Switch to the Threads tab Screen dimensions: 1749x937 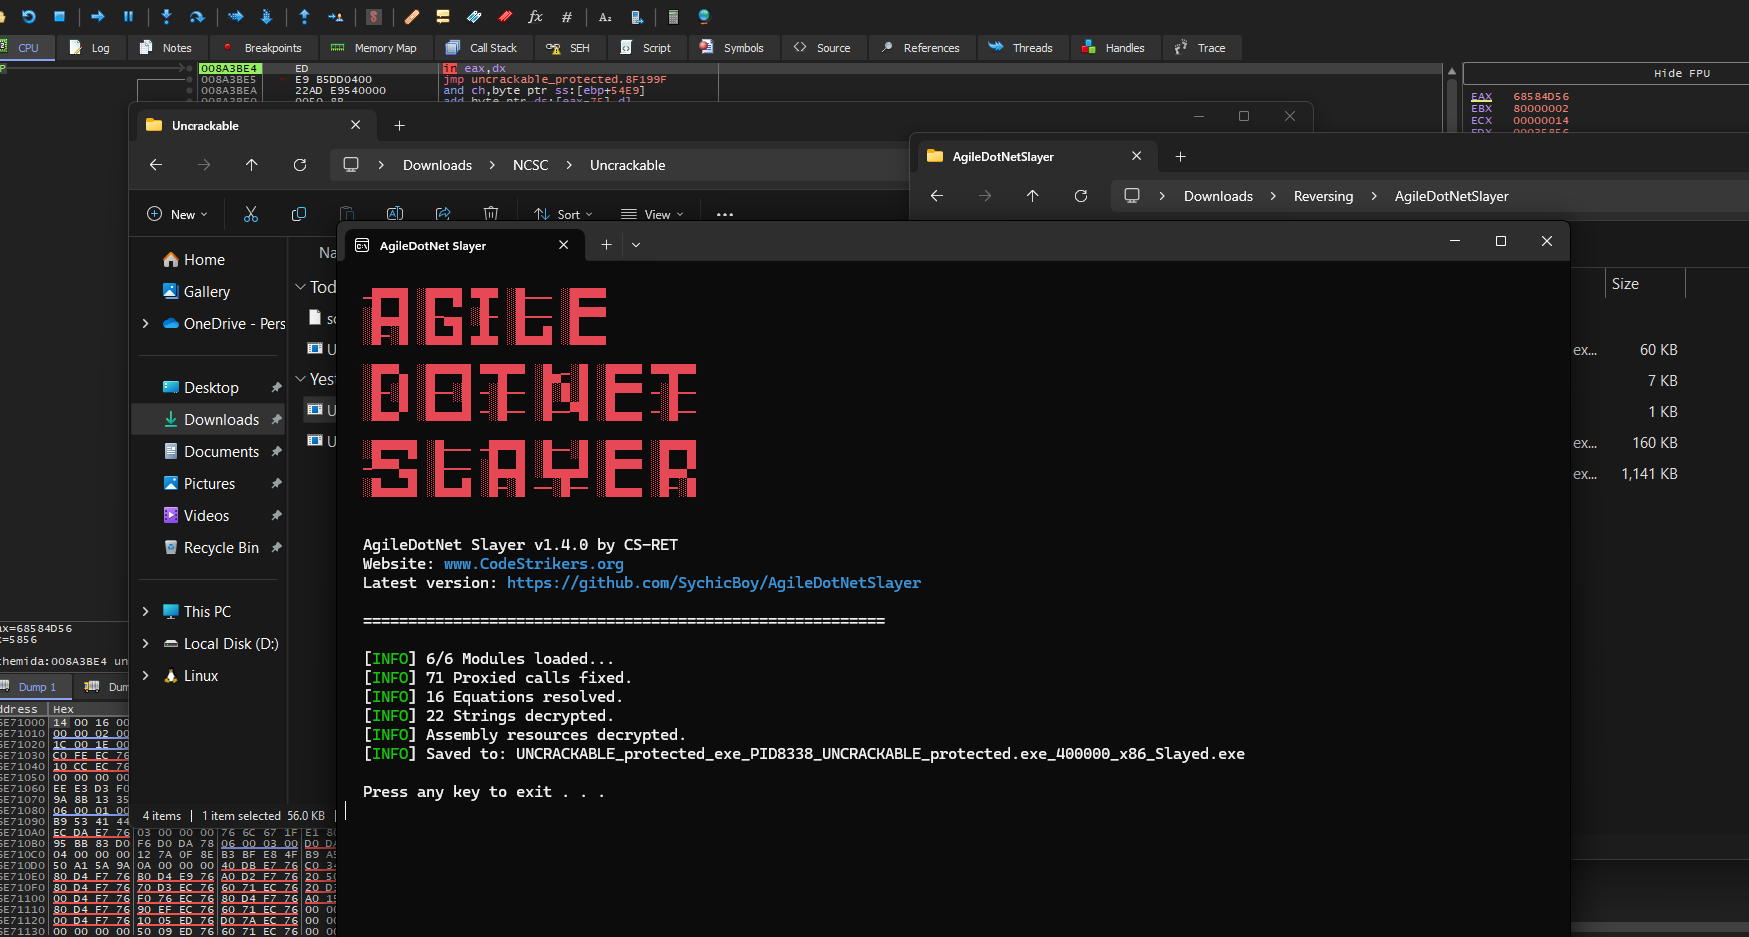1021,48
